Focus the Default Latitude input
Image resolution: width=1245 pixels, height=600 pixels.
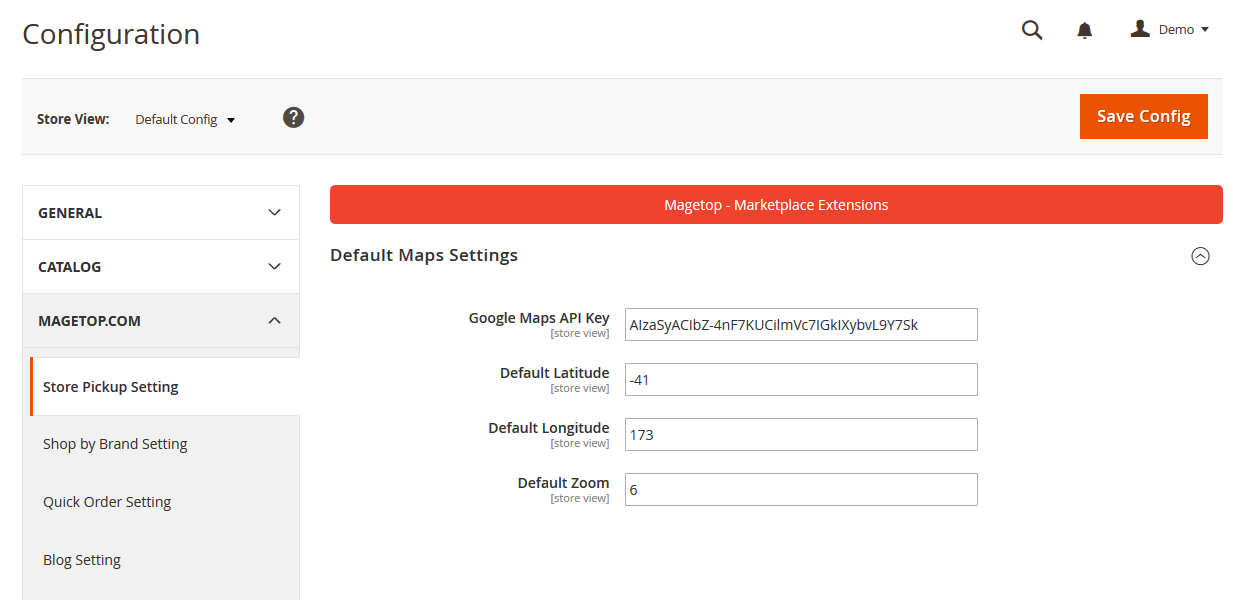800,380
